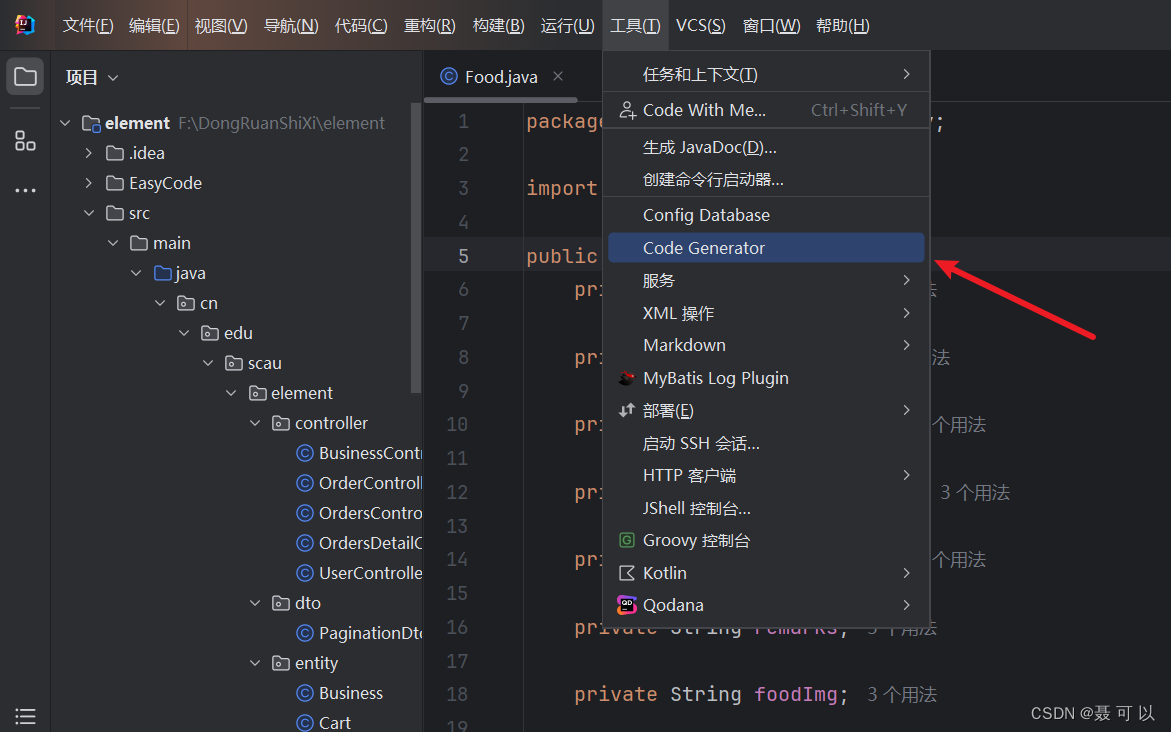Click the controller package folder icon

point(281,424)
